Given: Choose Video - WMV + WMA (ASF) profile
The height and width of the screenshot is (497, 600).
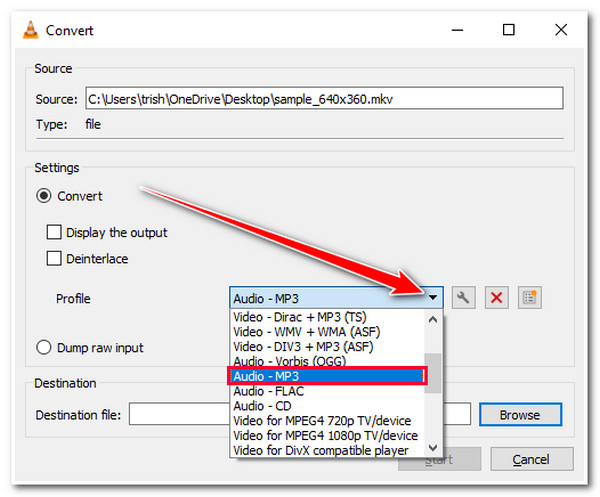Looking at the screenshot, I should [327, 332].
